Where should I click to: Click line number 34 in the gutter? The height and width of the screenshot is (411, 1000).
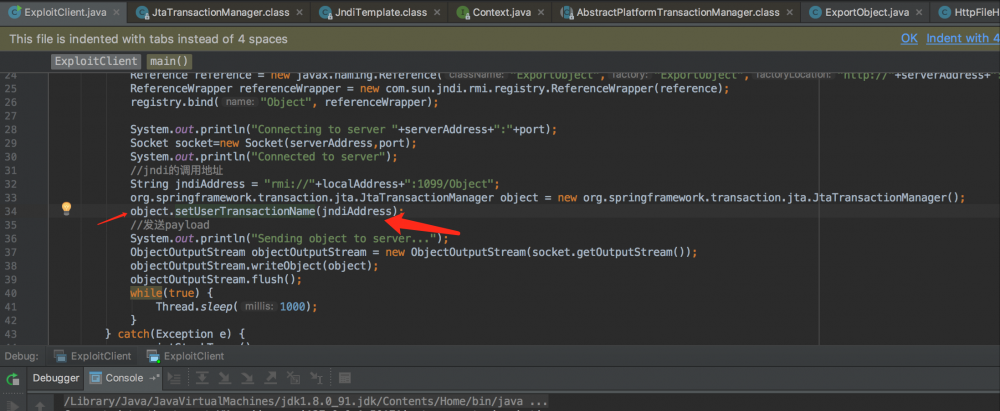(10, 211)
